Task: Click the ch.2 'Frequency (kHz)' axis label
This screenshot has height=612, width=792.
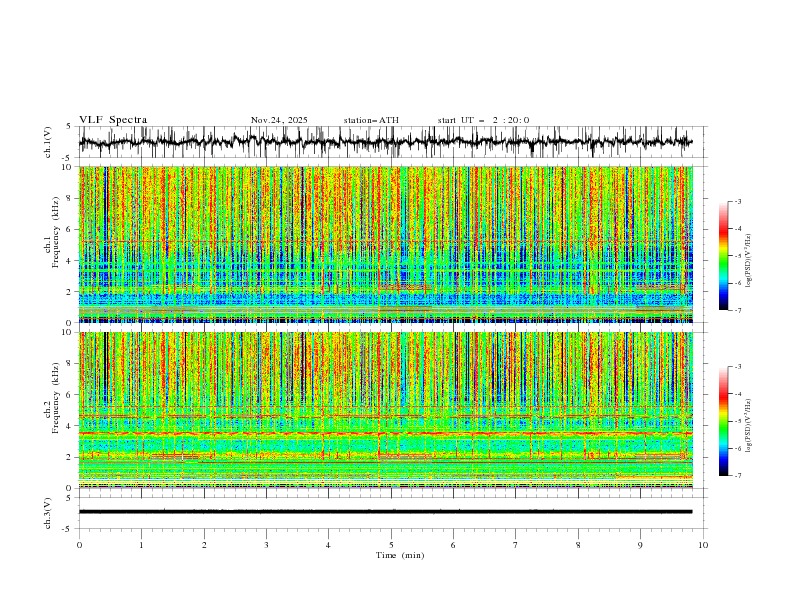Action: (x=56, y=398)
